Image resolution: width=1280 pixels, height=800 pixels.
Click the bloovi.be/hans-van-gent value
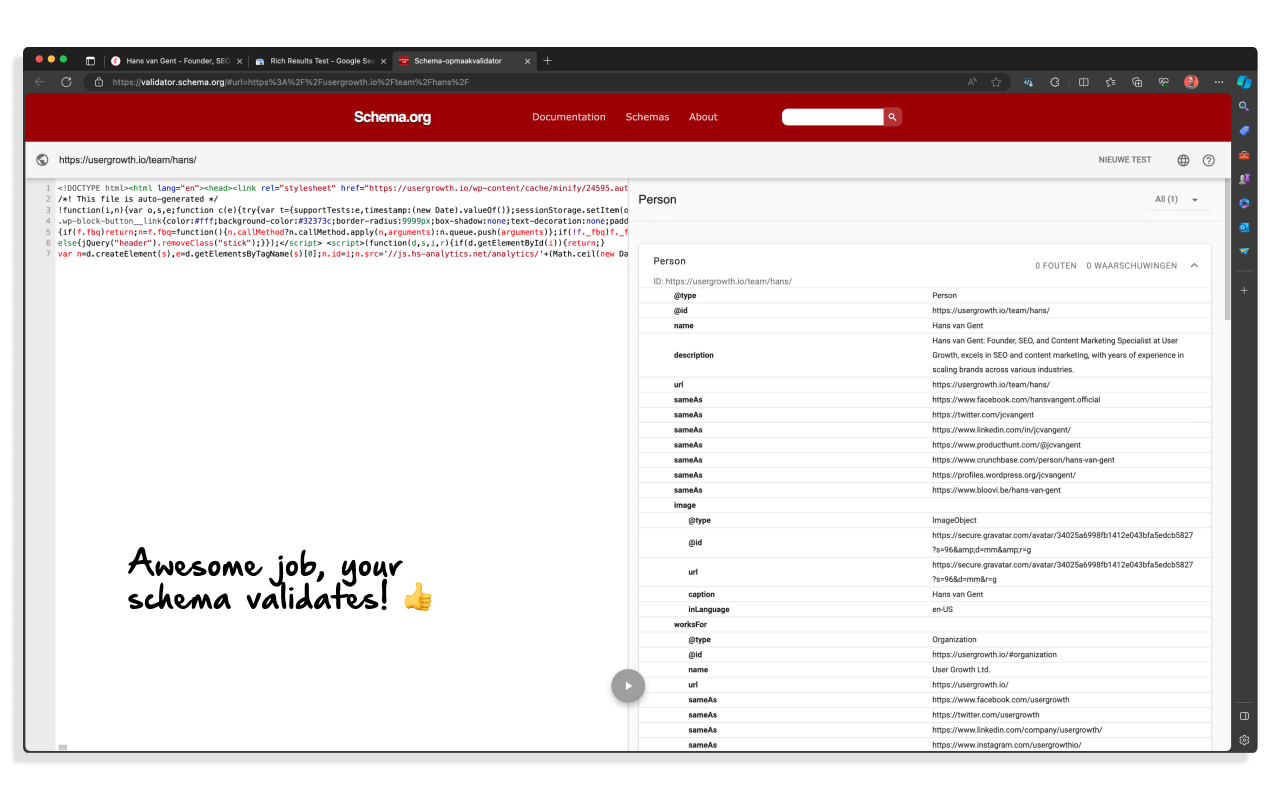(x=996, y=490)
